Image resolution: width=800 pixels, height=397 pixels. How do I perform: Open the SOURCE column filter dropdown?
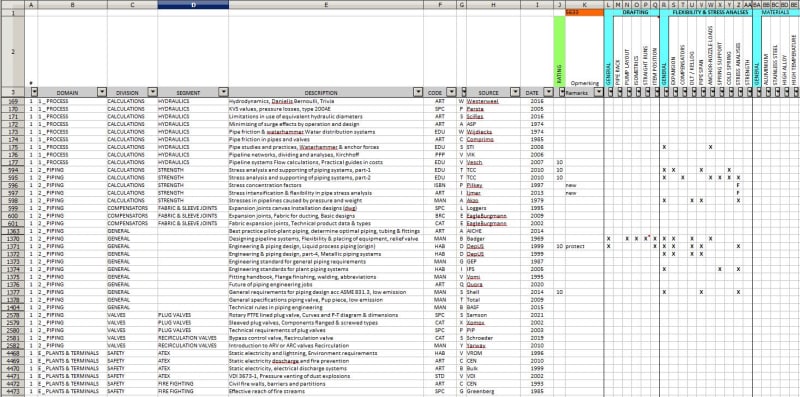[x=515, y=92]
